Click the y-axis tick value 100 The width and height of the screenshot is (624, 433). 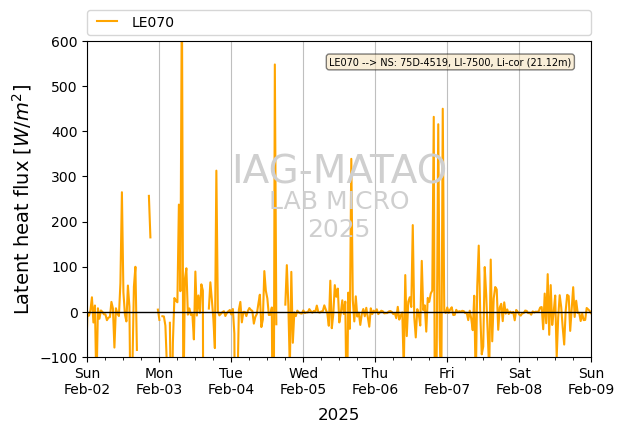pyautogui.click(x=64, y=267)
